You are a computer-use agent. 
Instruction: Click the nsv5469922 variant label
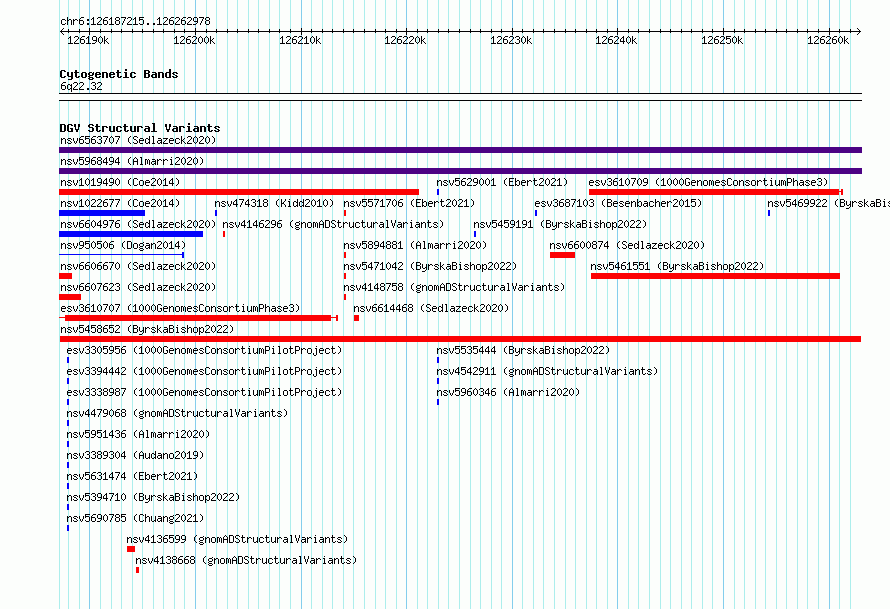point(828,203)
